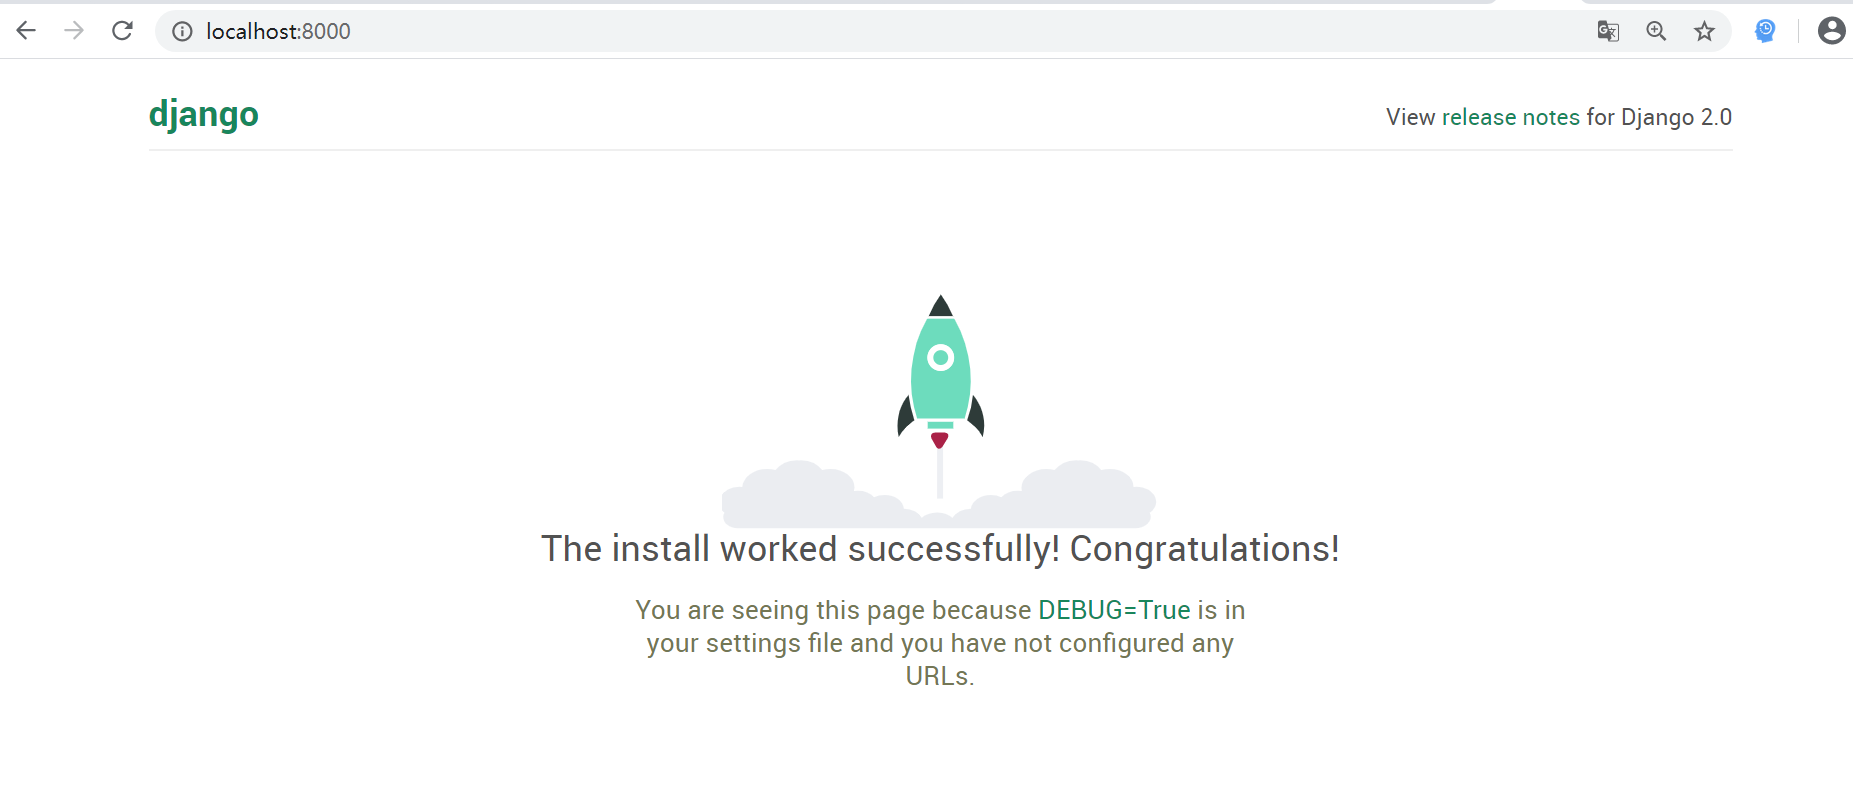
Task: Click the DEBUG=True link
Action: [1114, 610]
